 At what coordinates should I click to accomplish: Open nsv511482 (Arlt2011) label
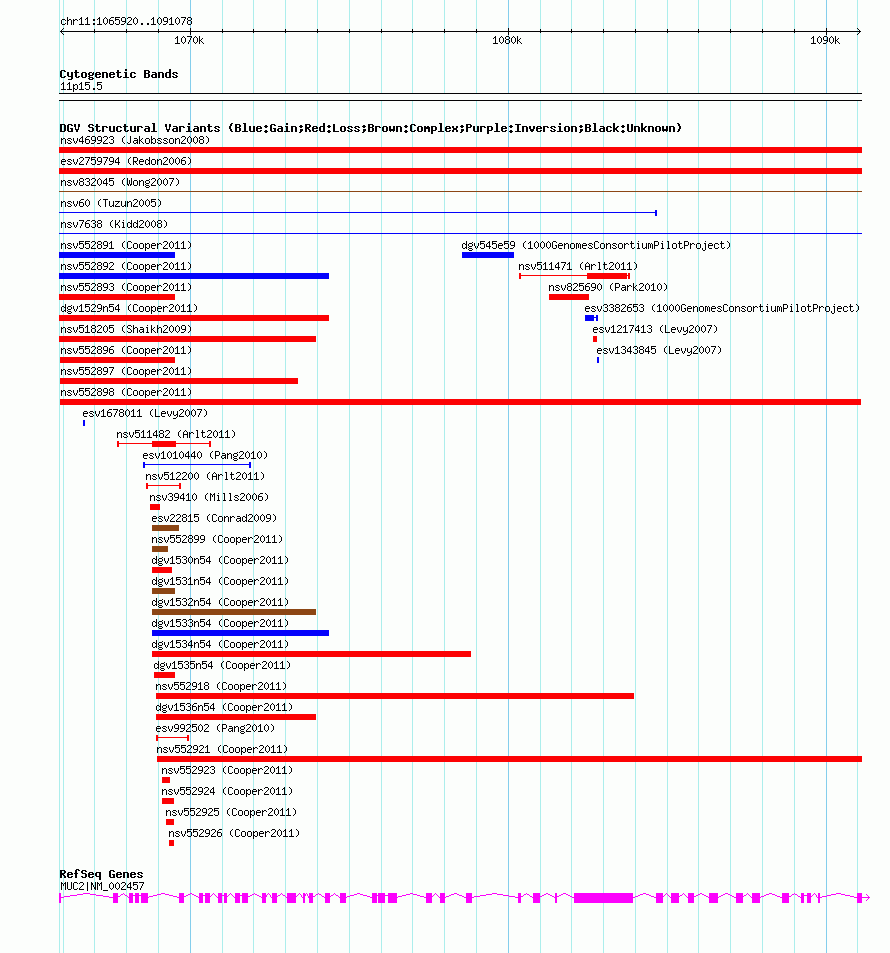pyautogui.click(x=176, y=435)
